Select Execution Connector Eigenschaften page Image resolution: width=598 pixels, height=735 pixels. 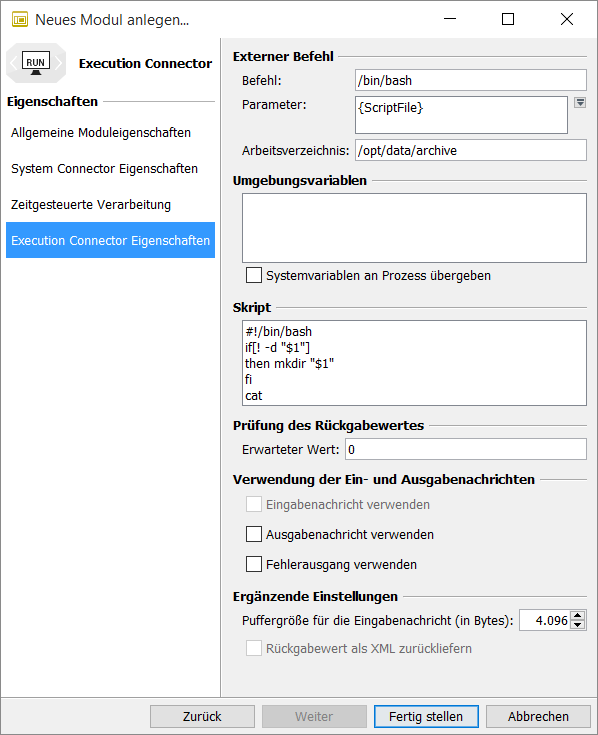(x=110, y=240)
